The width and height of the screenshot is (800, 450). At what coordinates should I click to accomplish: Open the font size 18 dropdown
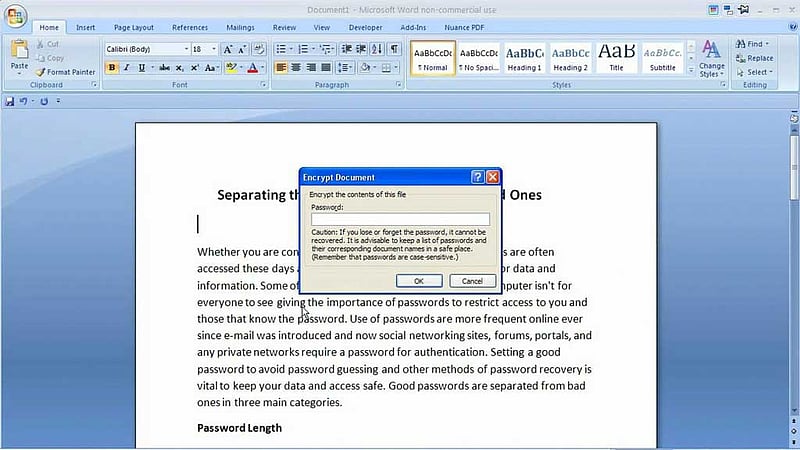[214, 49]
